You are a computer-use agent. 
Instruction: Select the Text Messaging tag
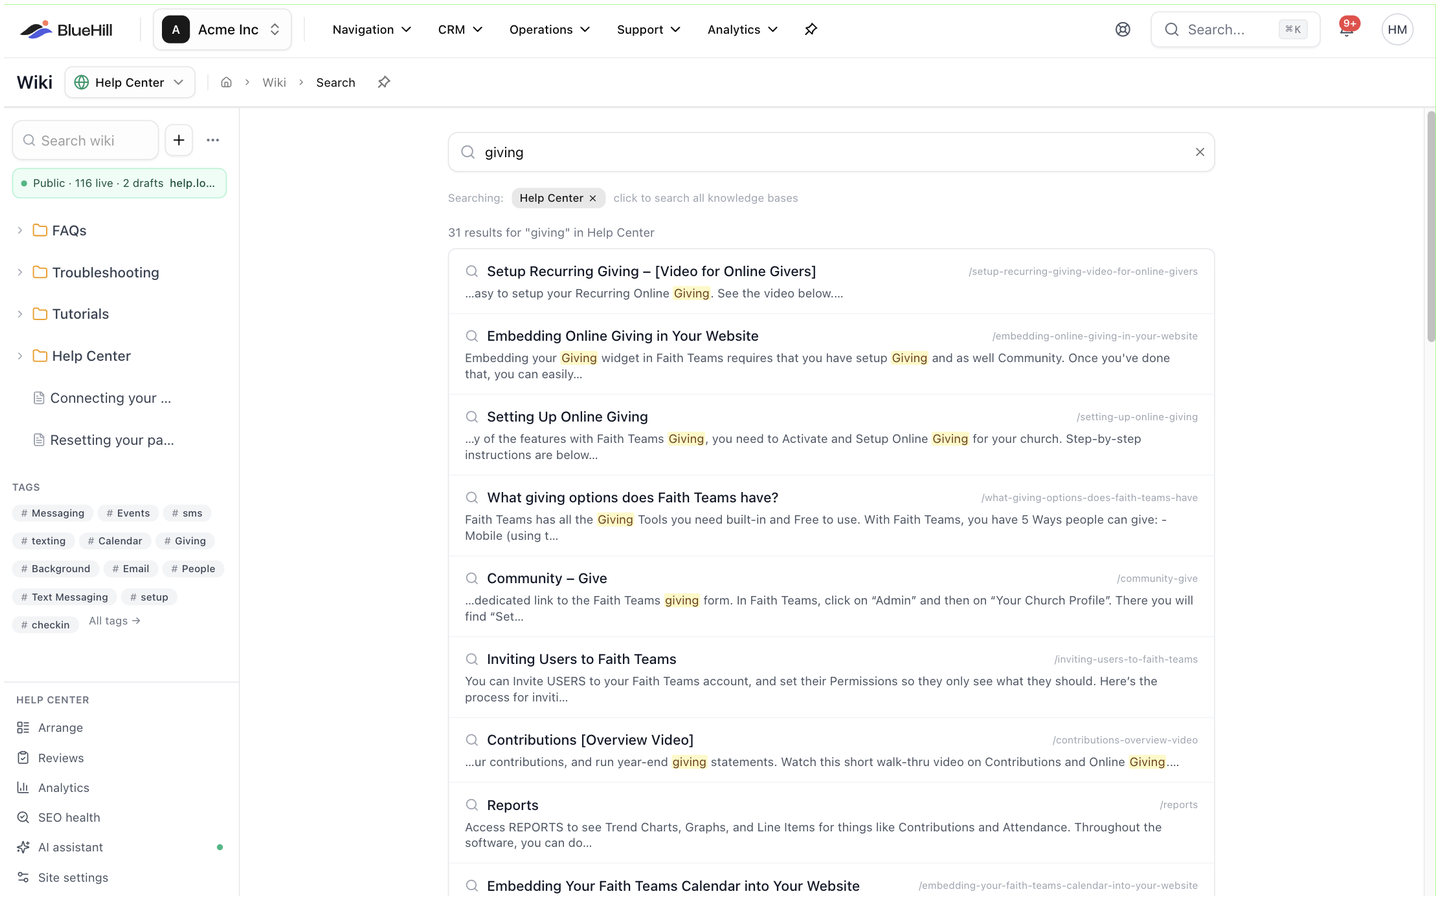[64, 597]
